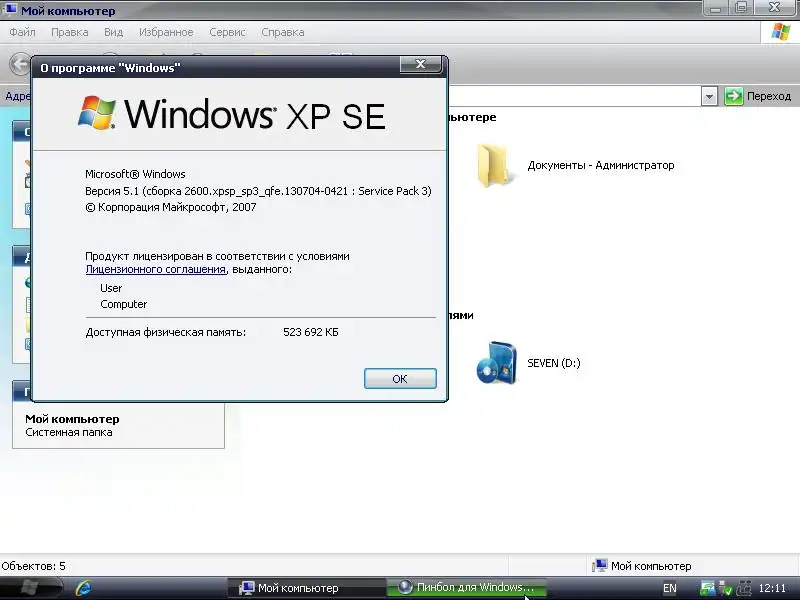The width and height of the screenshot is (800, 600).
Task: Click the SEVEN (D:) label
Action: (554, 363)
